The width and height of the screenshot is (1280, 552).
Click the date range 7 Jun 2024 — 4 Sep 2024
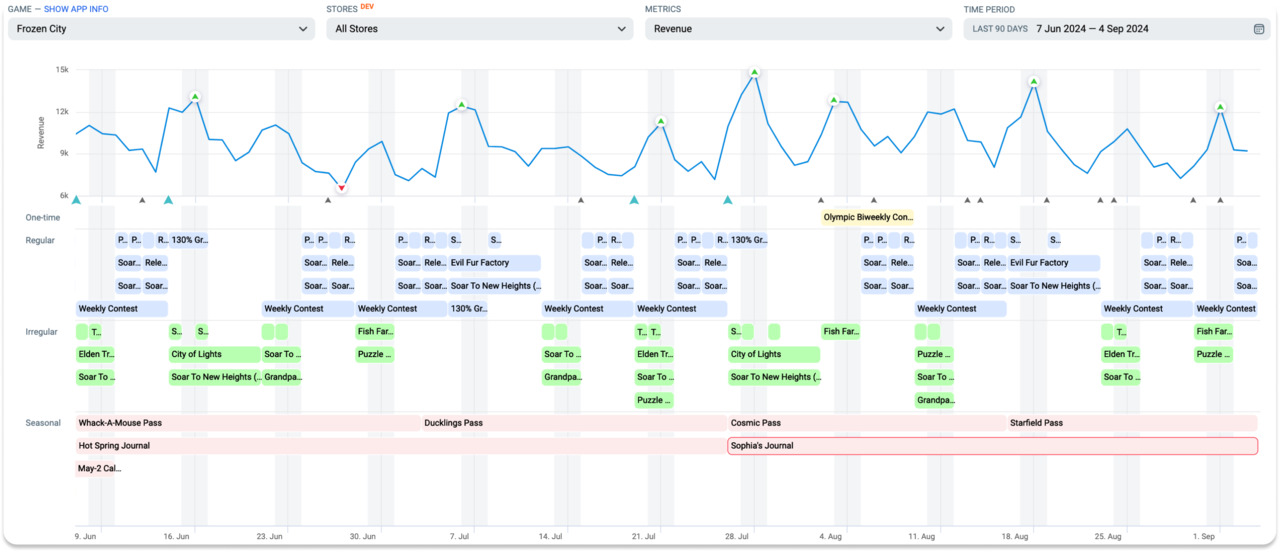tap(1092, 29)
